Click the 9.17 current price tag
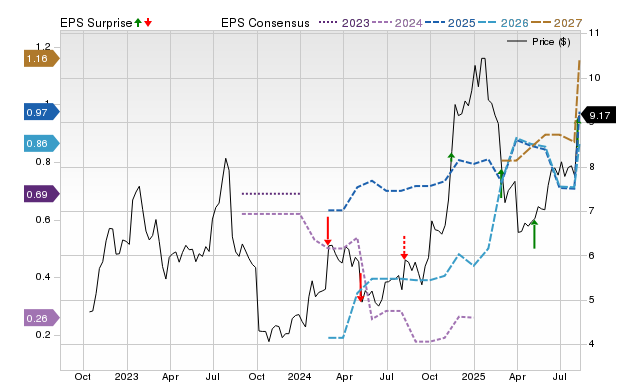640x382 pixels. [598, 115]
